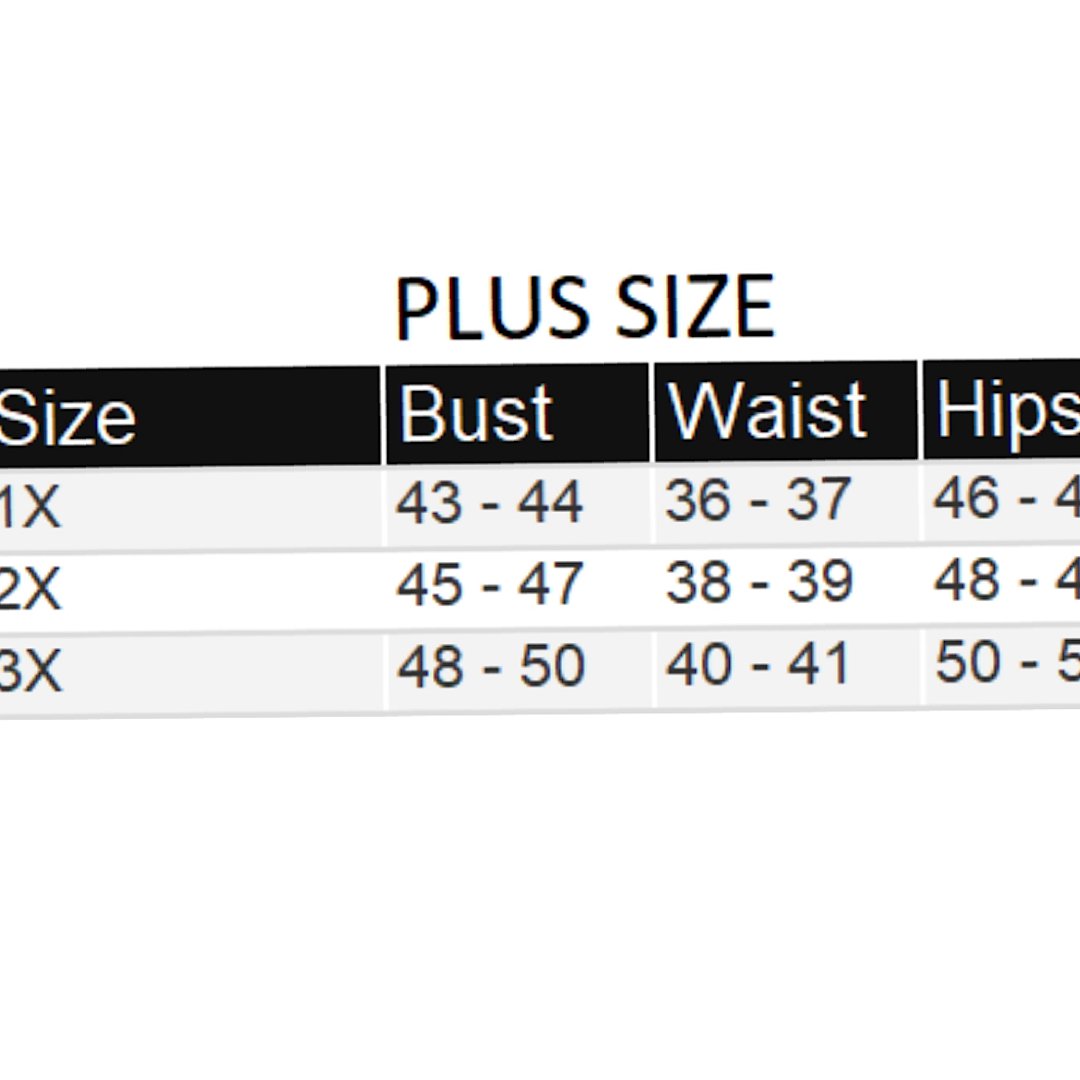This screenshot has height=1080, width=1080.
Task: Select the Hips column header
Action: pos(1006,410)
